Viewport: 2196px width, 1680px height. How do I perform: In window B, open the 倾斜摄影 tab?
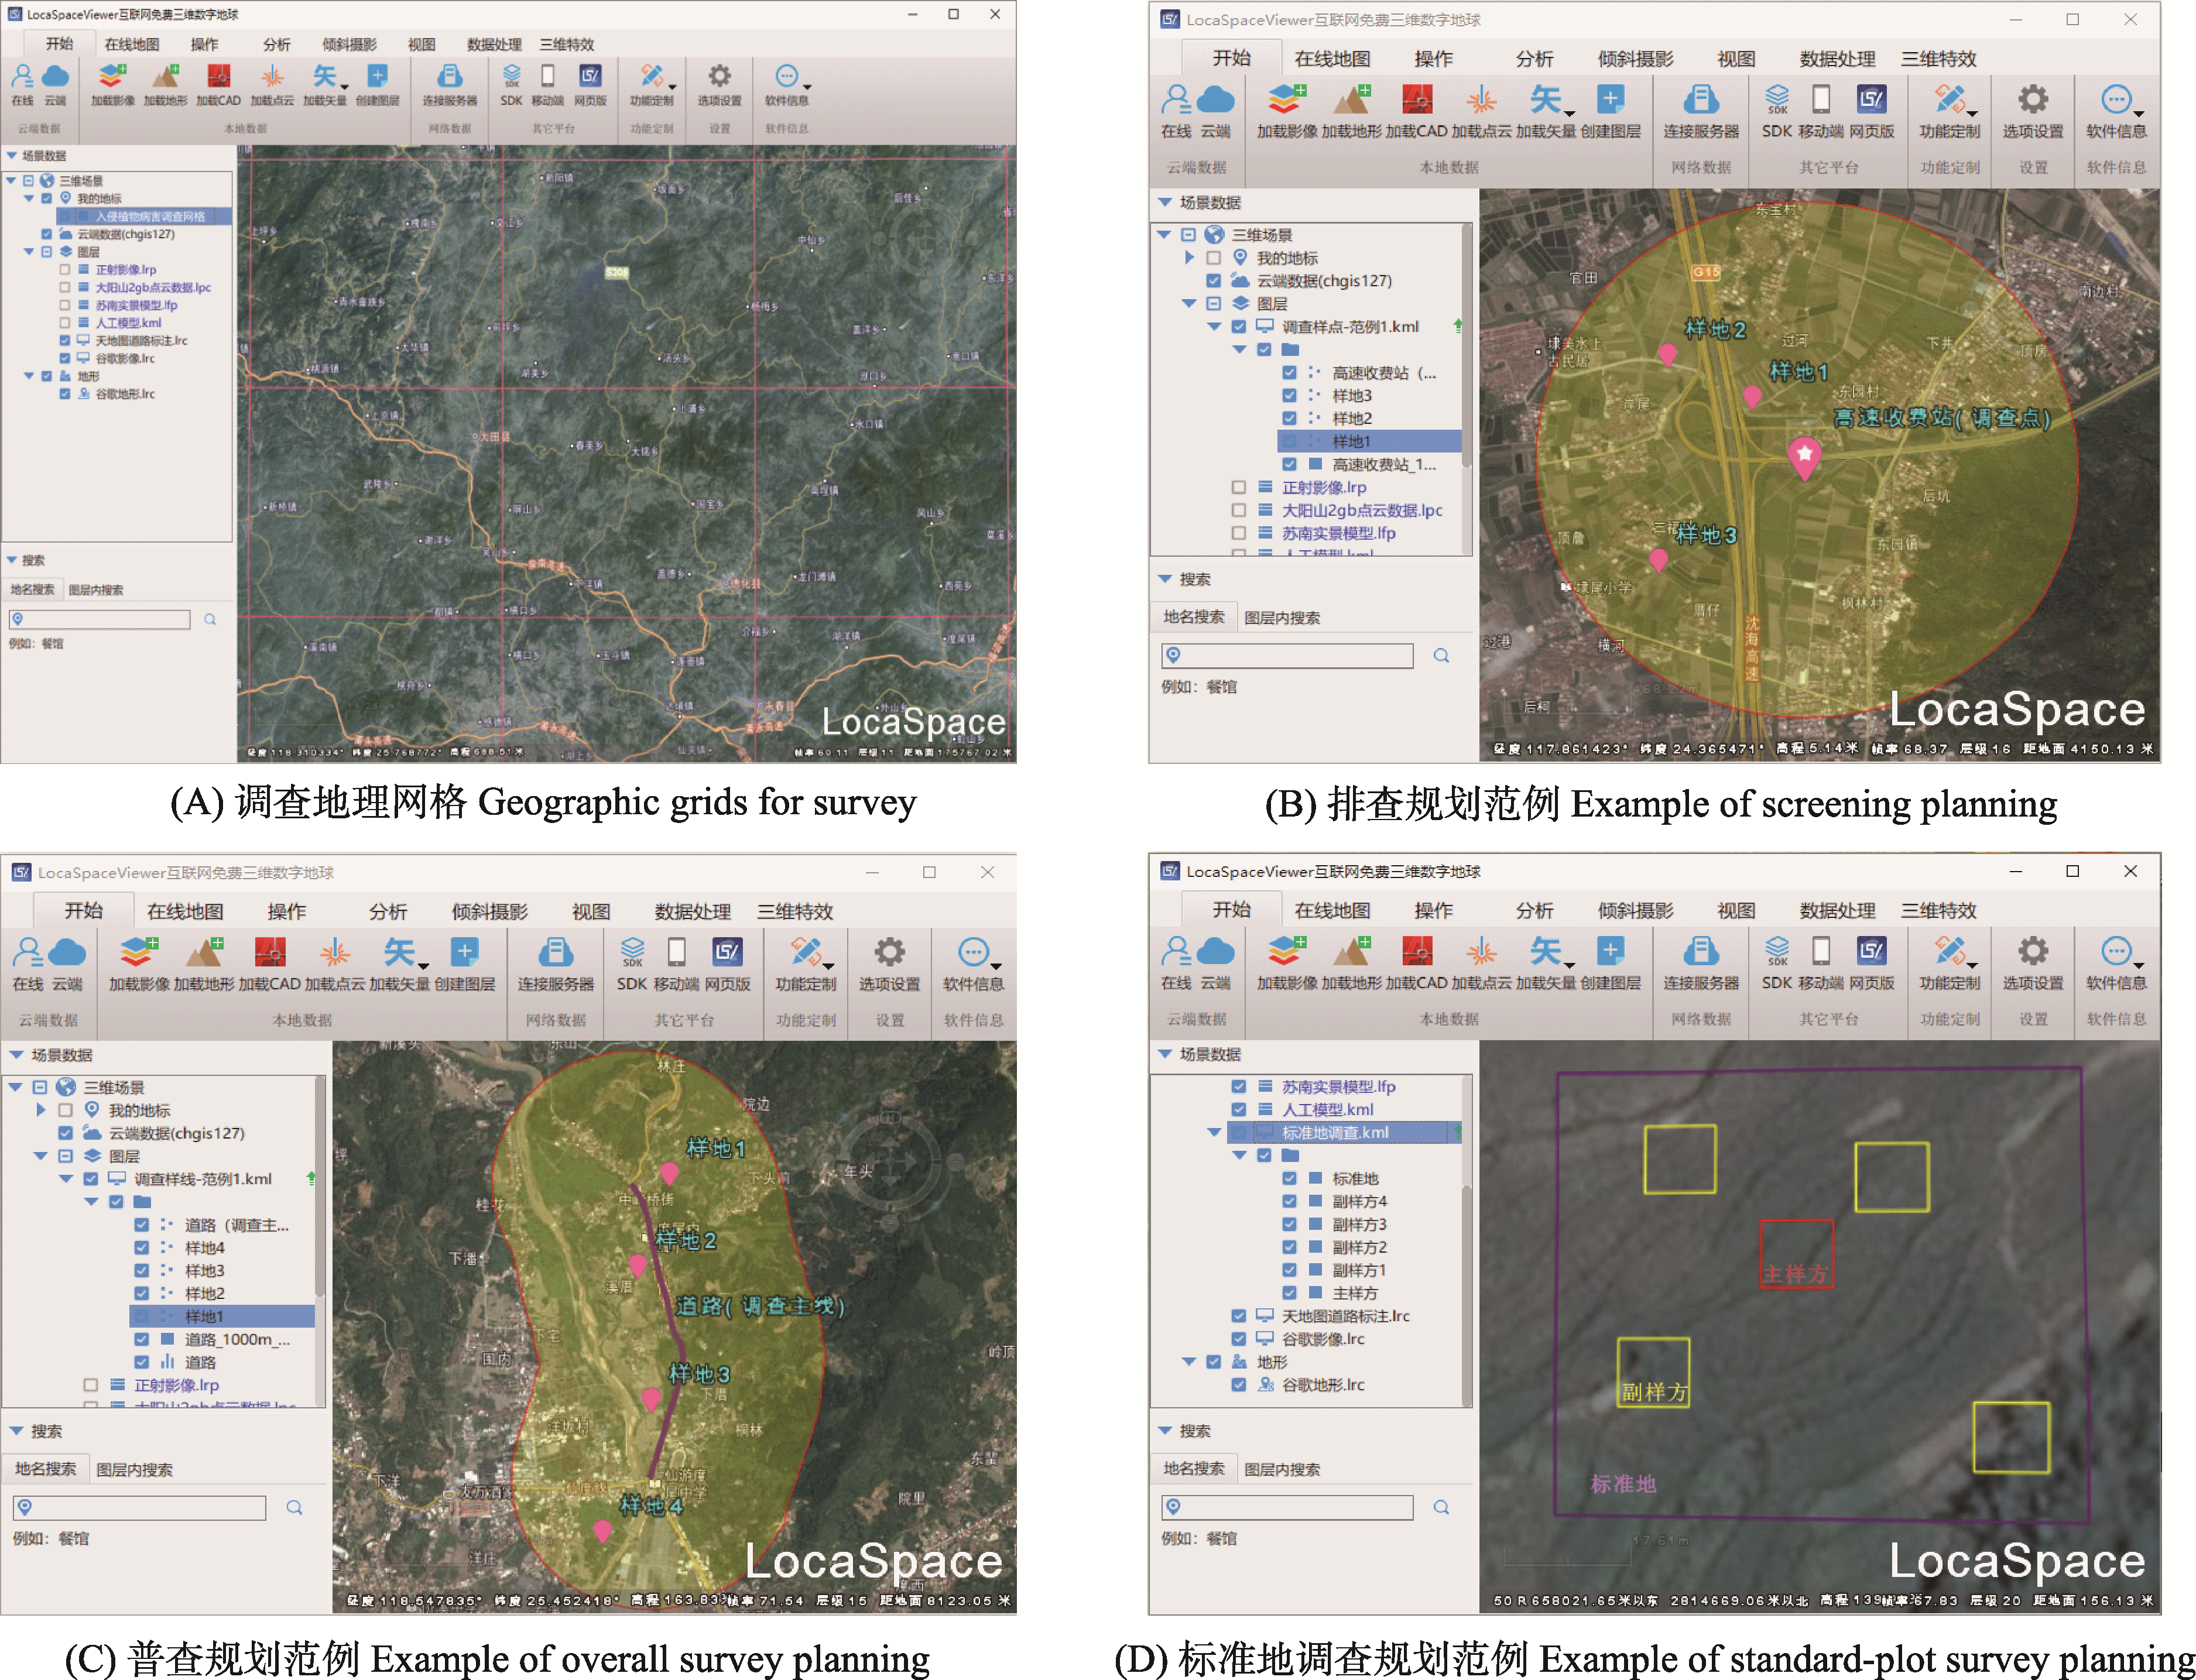point(1635,58)
